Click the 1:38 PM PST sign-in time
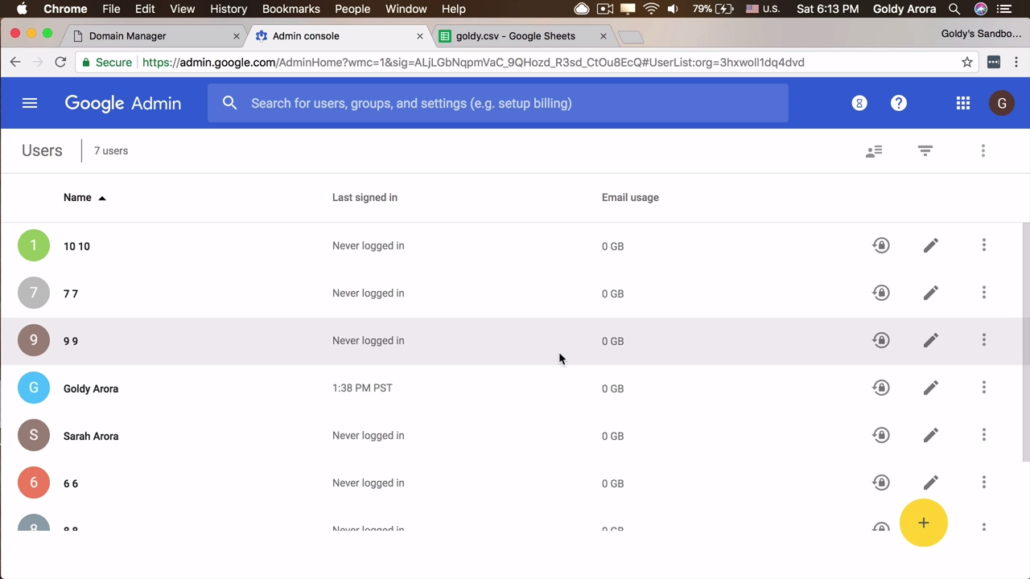Screen dimensions: 1030x579 pos(362,388)
